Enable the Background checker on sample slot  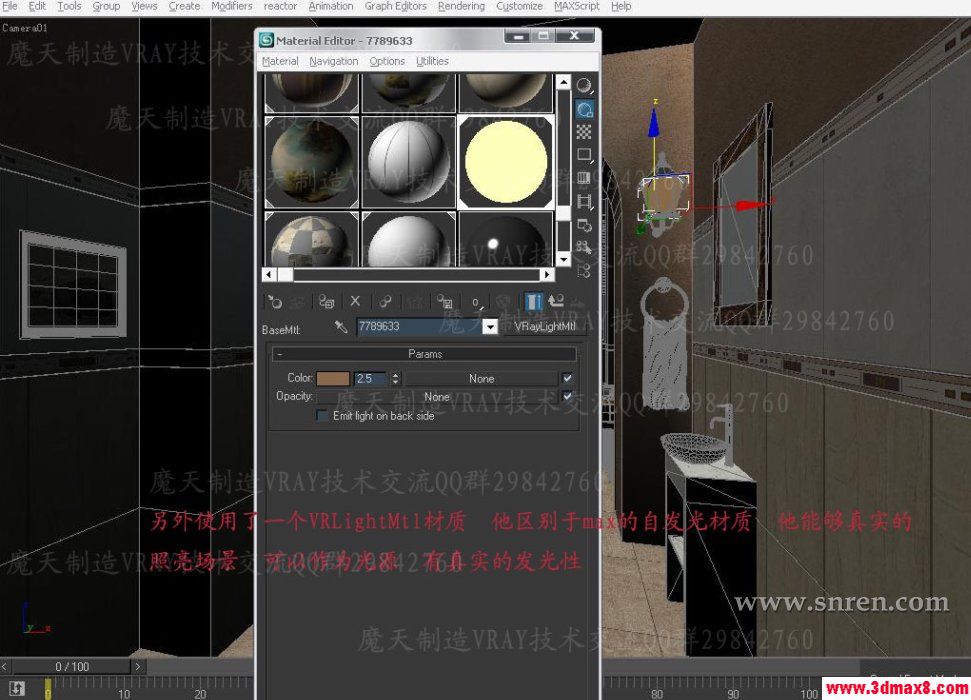[584, 131]
